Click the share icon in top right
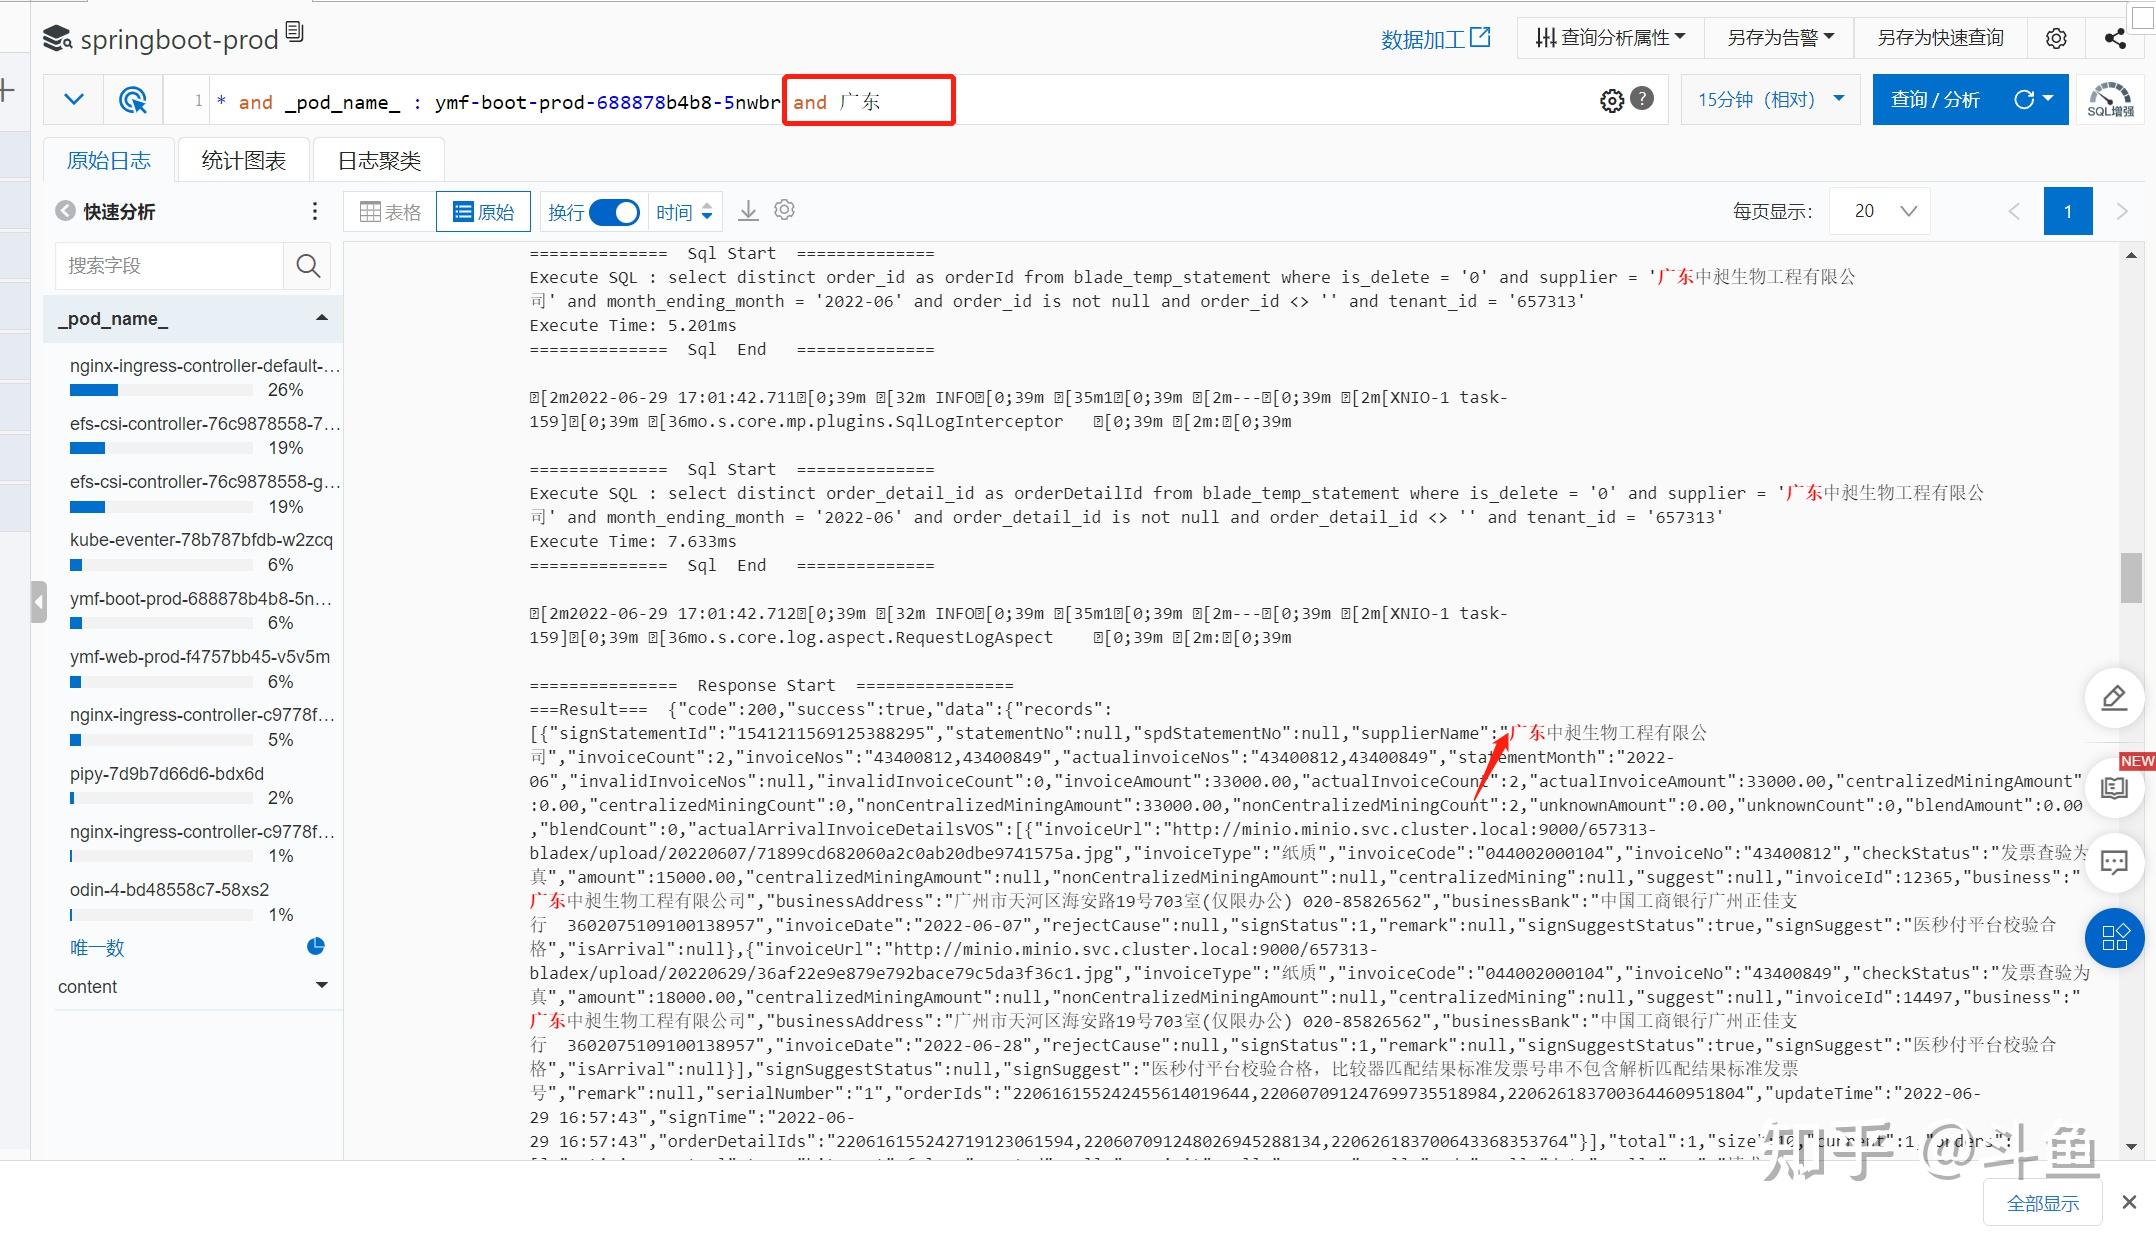The image size is (2156, 1236). click(2114, 38)
